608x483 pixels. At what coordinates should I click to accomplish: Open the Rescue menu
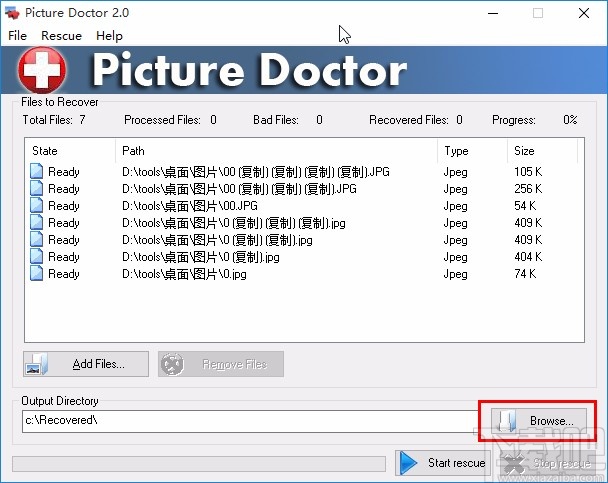tap(61, 36)
